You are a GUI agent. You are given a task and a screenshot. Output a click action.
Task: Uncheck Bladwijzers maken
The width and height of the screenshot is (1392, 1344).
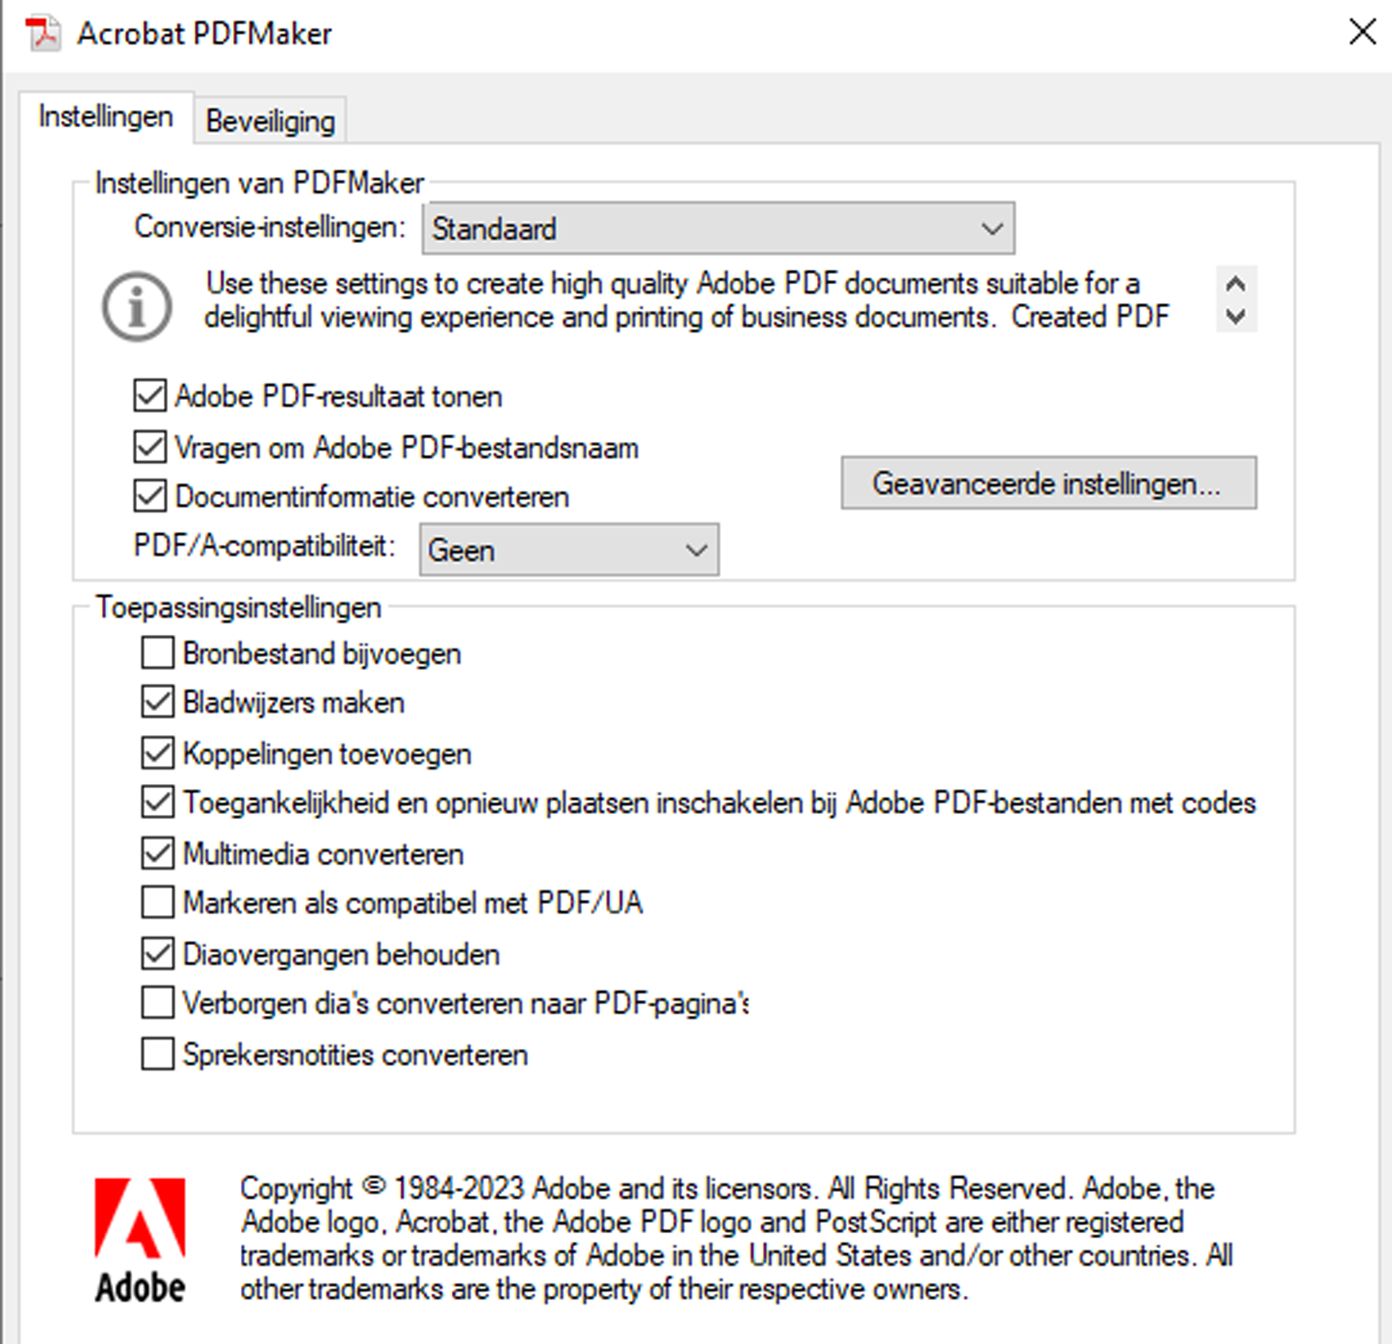point(158,702)
